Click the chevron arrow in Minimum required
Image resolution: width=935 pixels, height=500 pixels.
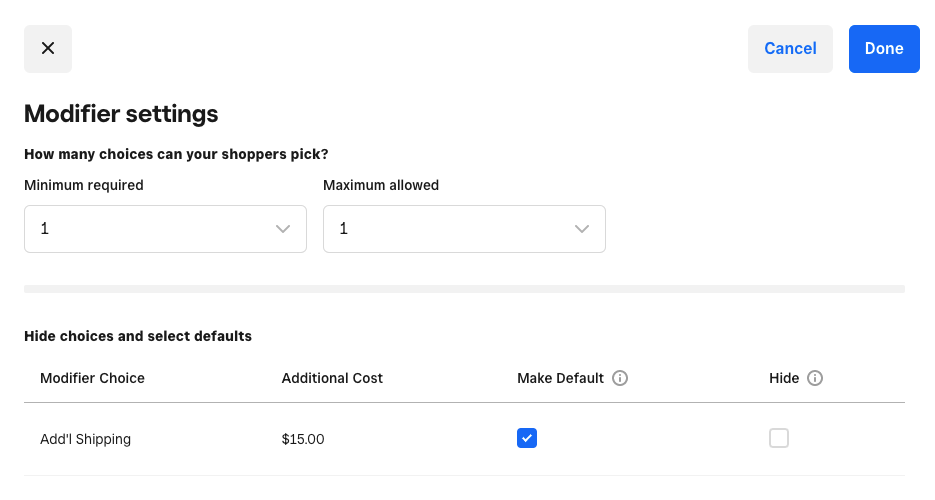(x=283, y=229)
